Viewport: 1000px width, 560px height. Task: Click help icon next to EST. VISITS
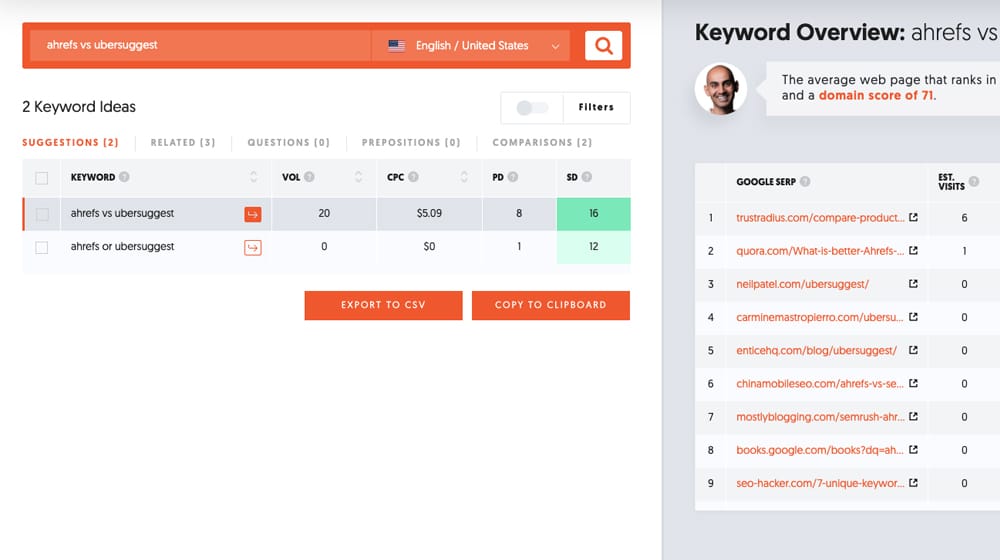974,181
